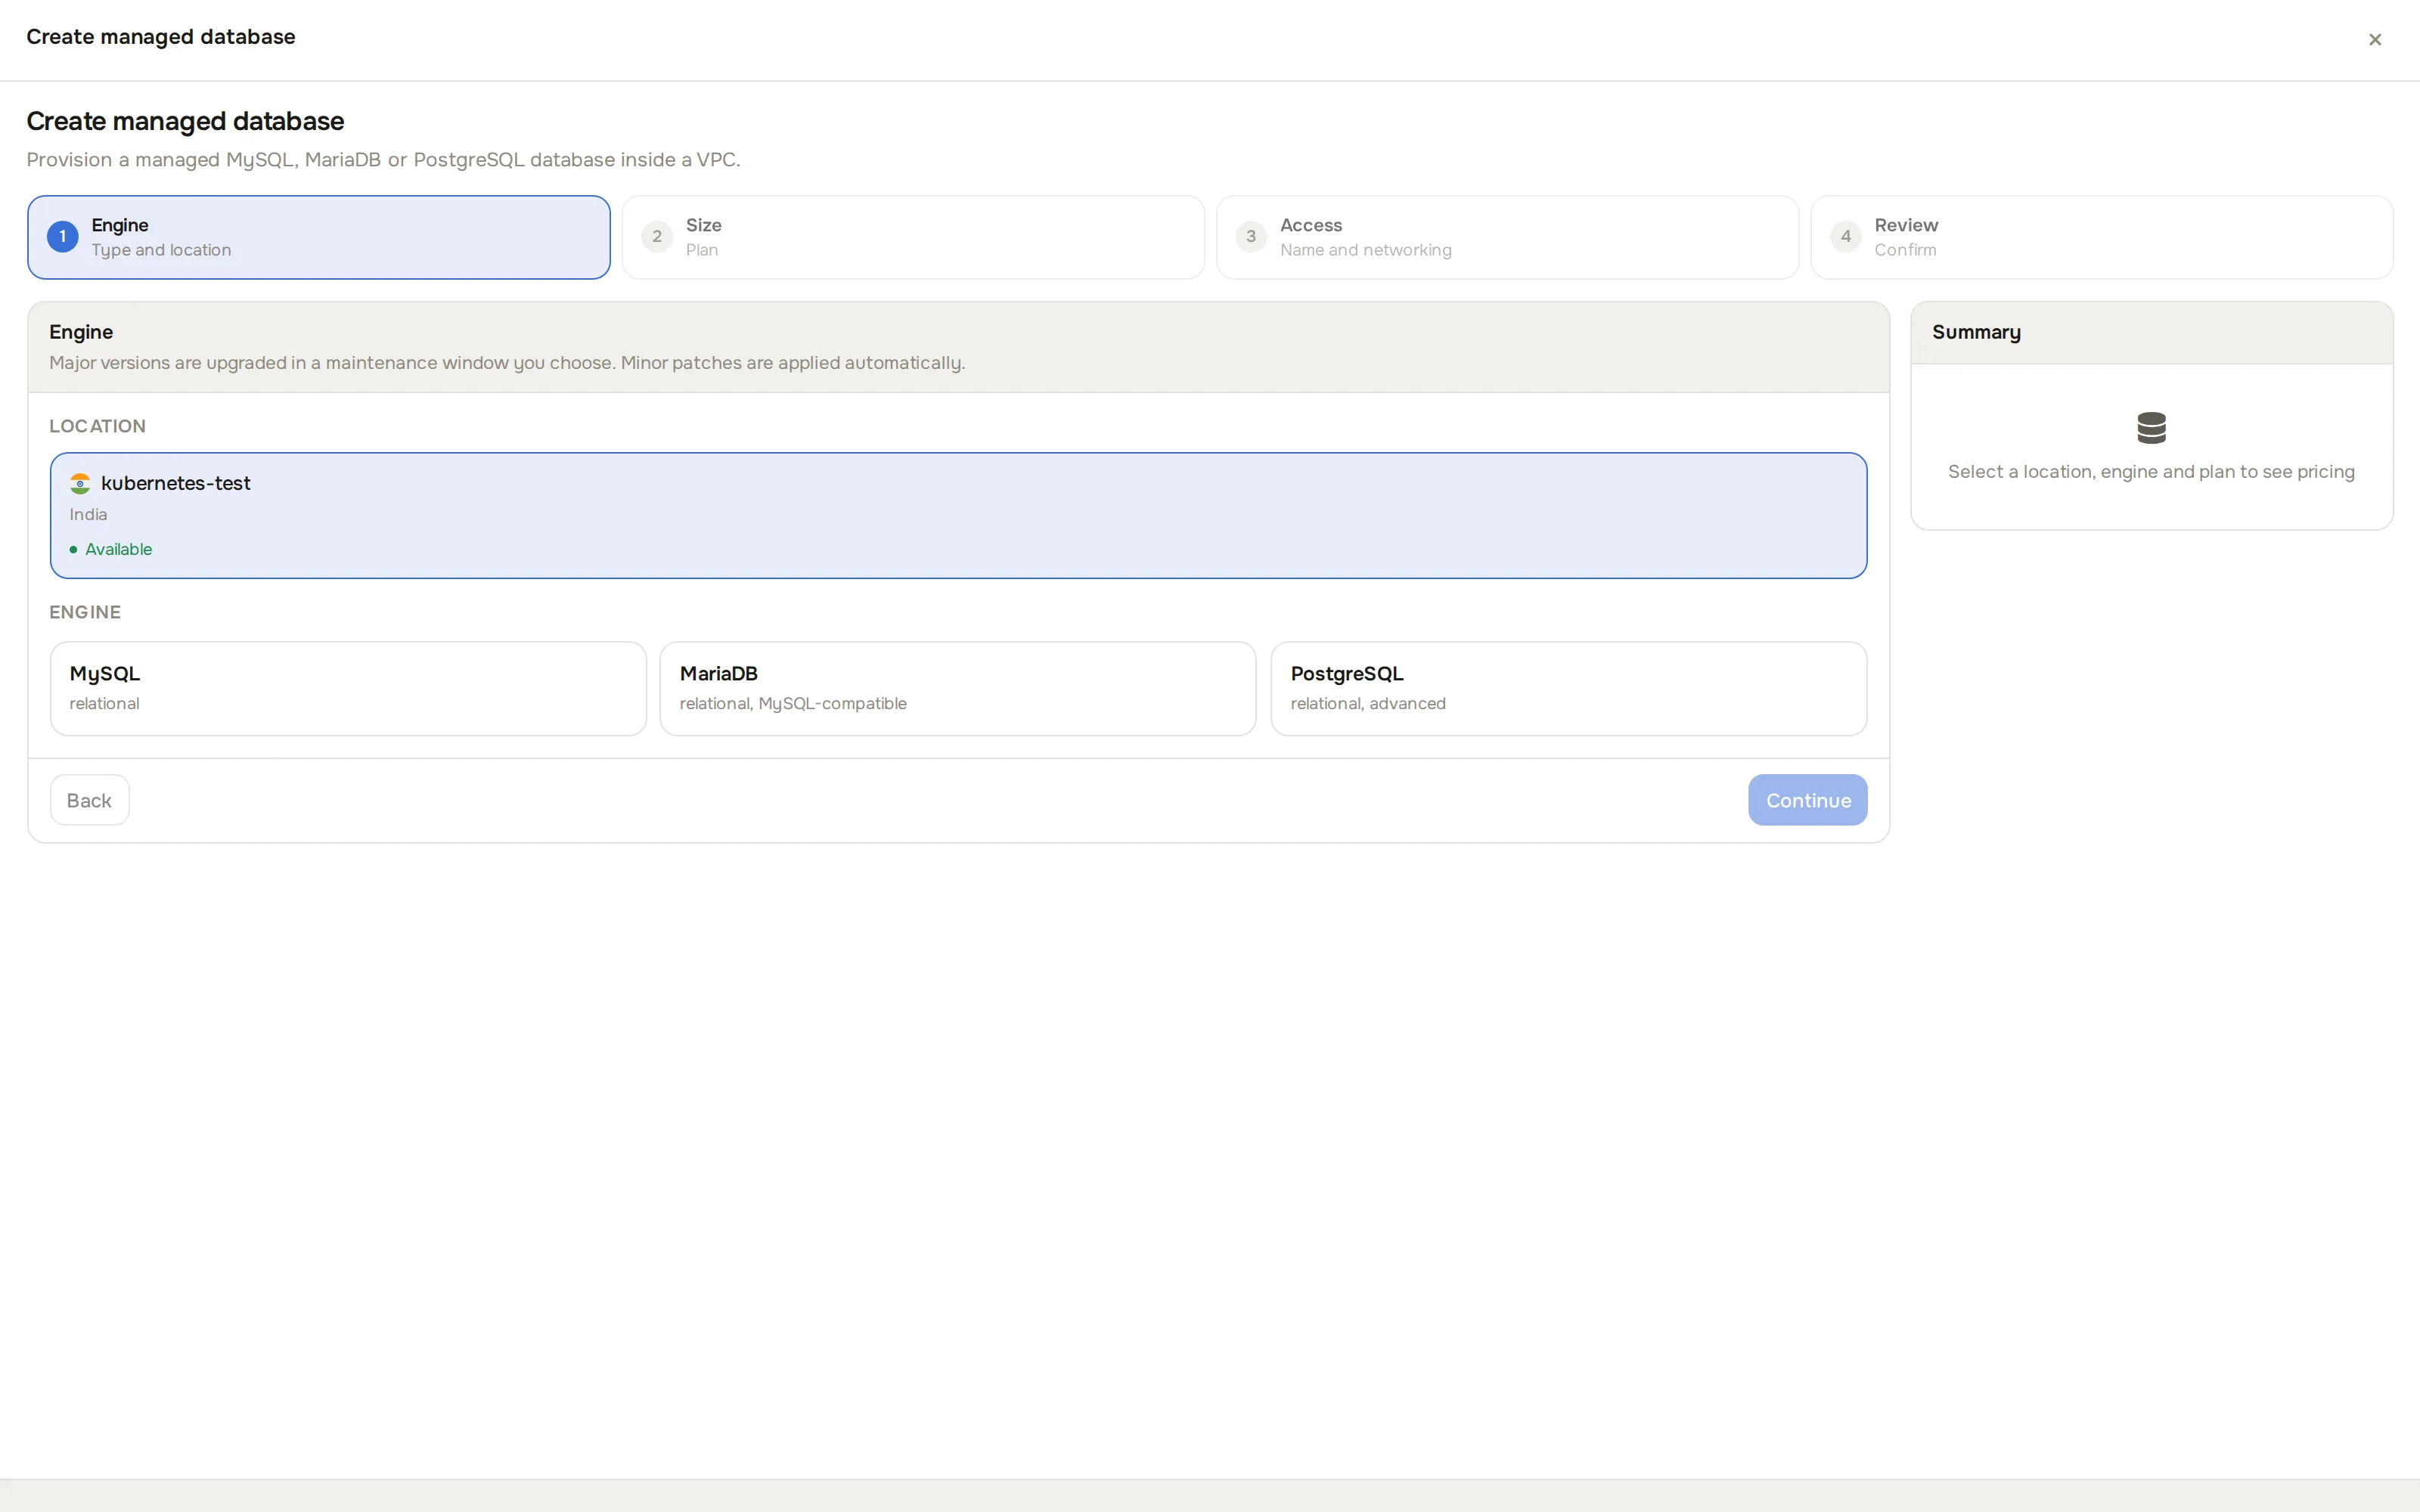Image resolution: width=2420 pixels, height=1512 pixels.
Task: Click 'Name and networking' subtitle
Action: (1365, 250)
